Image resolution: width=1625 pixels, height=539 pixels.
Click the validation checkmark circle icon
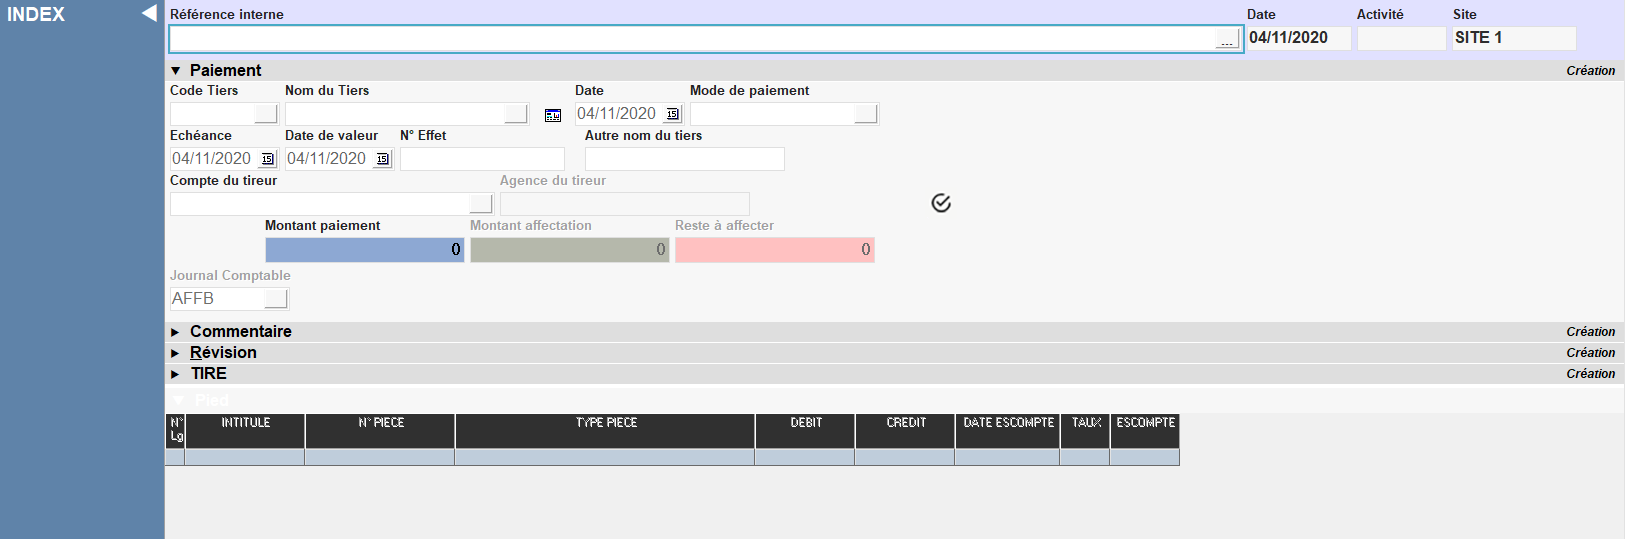click(941, 203)
